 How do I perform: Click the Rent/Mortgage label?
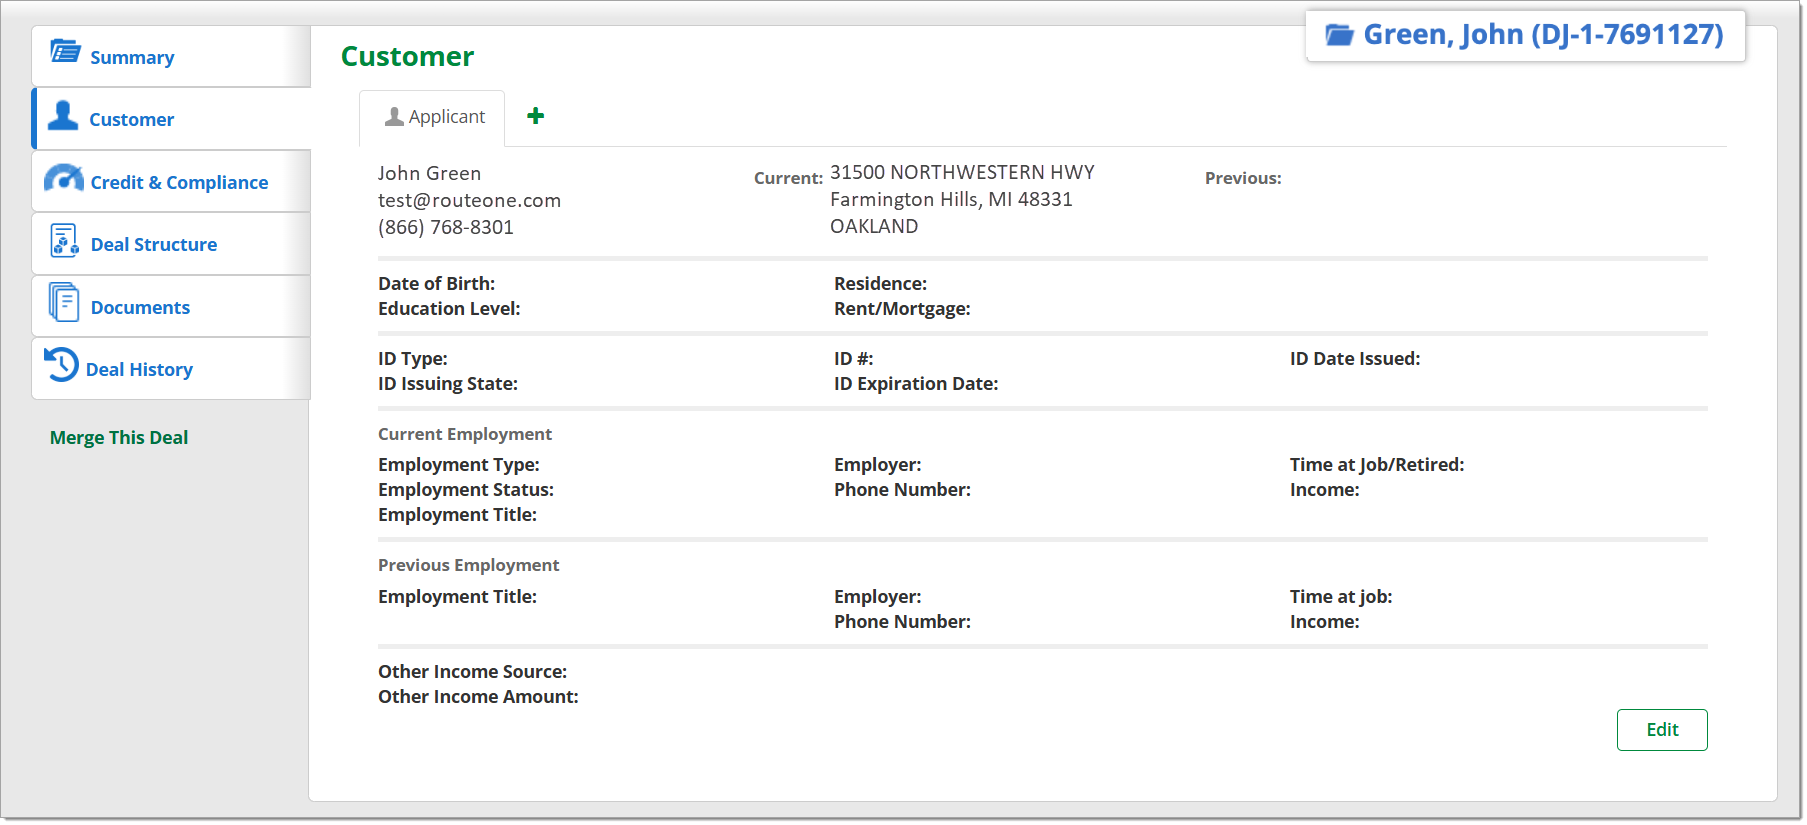click(902, 309)
